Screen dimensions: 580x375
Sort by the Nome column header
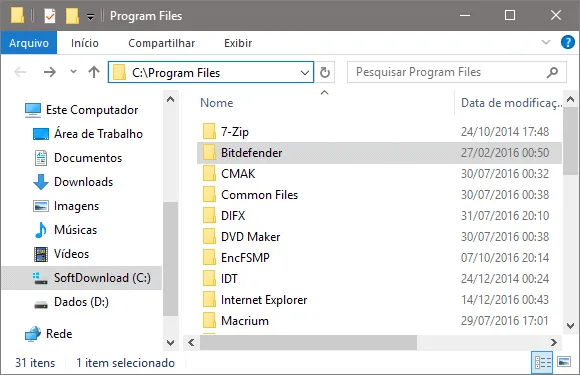coord(216,103)
